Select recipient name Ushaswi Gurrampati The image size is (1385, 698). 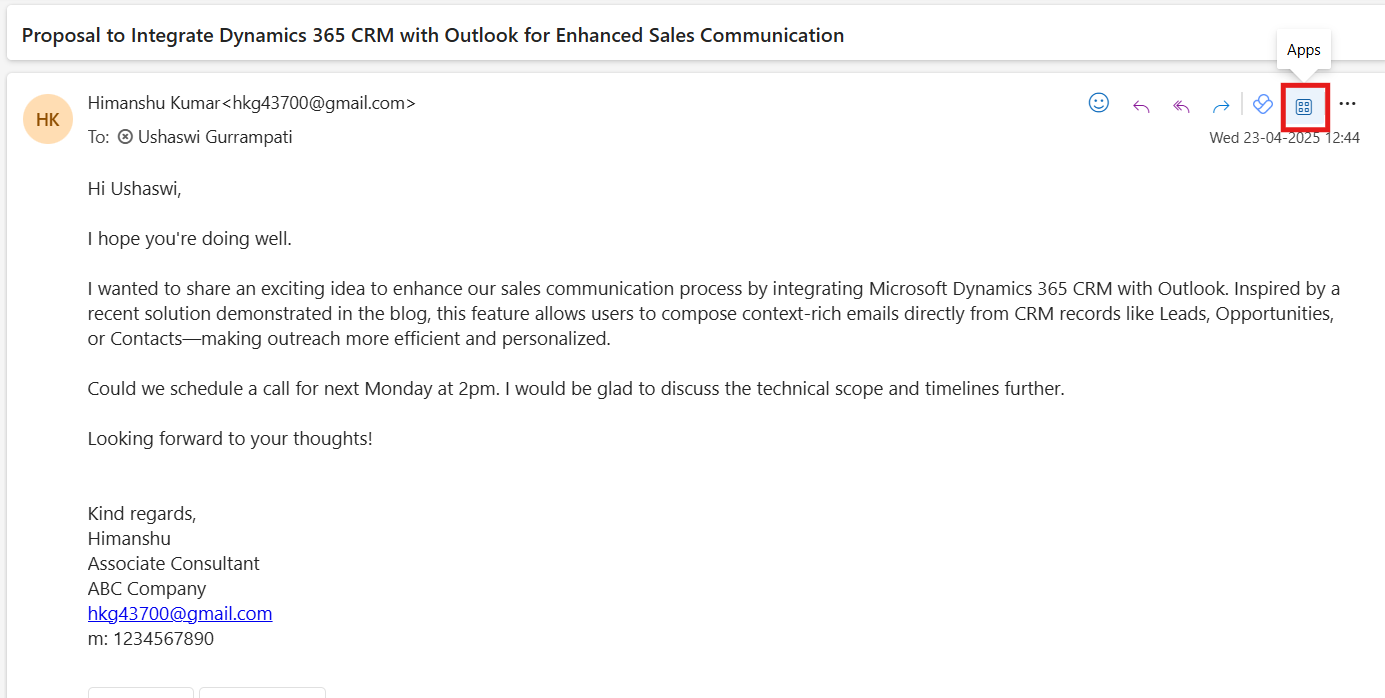(215, 137)
